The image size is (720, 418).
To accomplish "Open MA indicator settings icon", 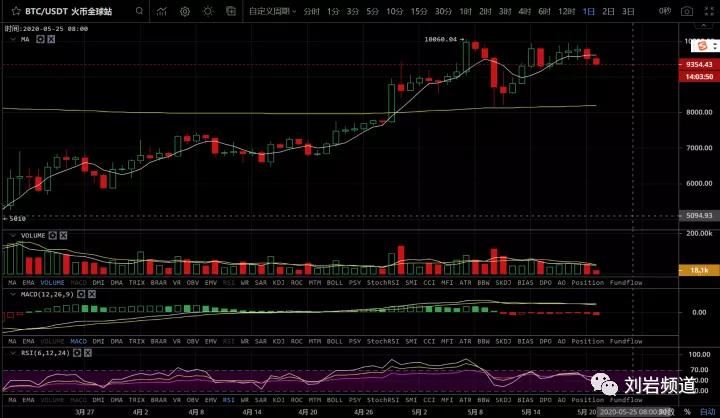I will 40,40.
